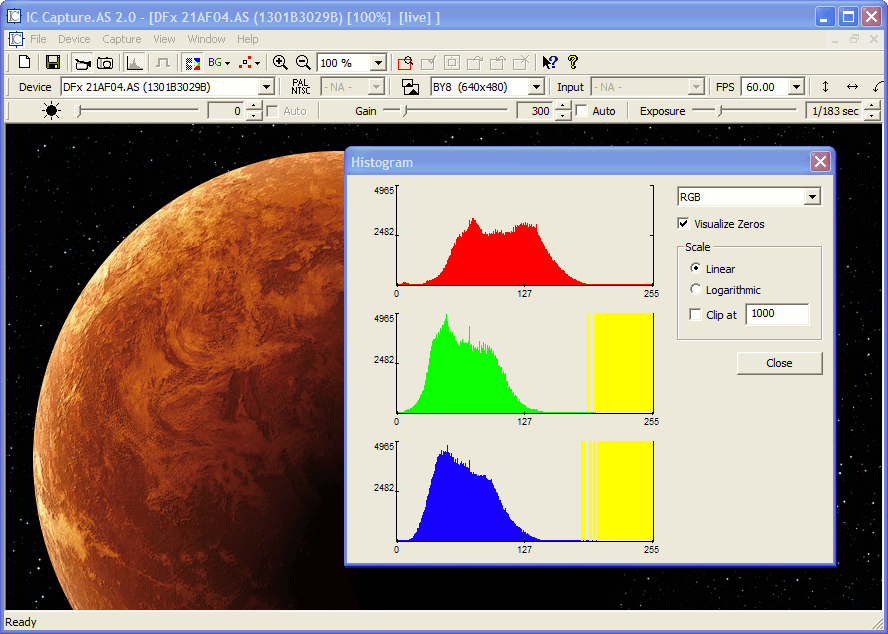Click the Gain slider handle
The image size is (888, 634).
click(x=404, y=110)
